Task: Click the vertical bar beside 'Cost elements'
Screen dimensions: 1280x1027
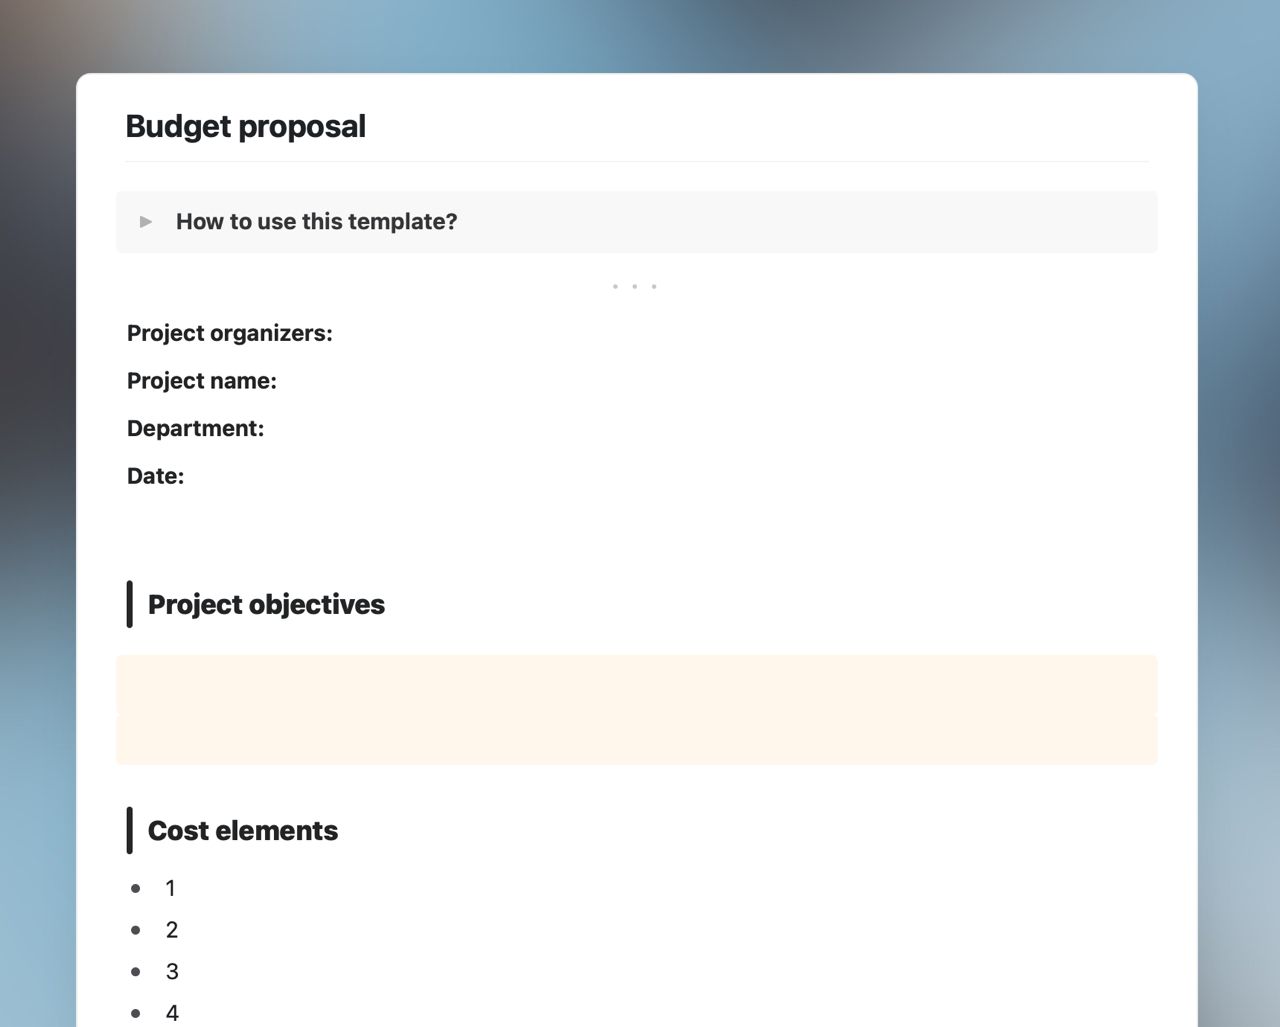Action: (130, 830)
